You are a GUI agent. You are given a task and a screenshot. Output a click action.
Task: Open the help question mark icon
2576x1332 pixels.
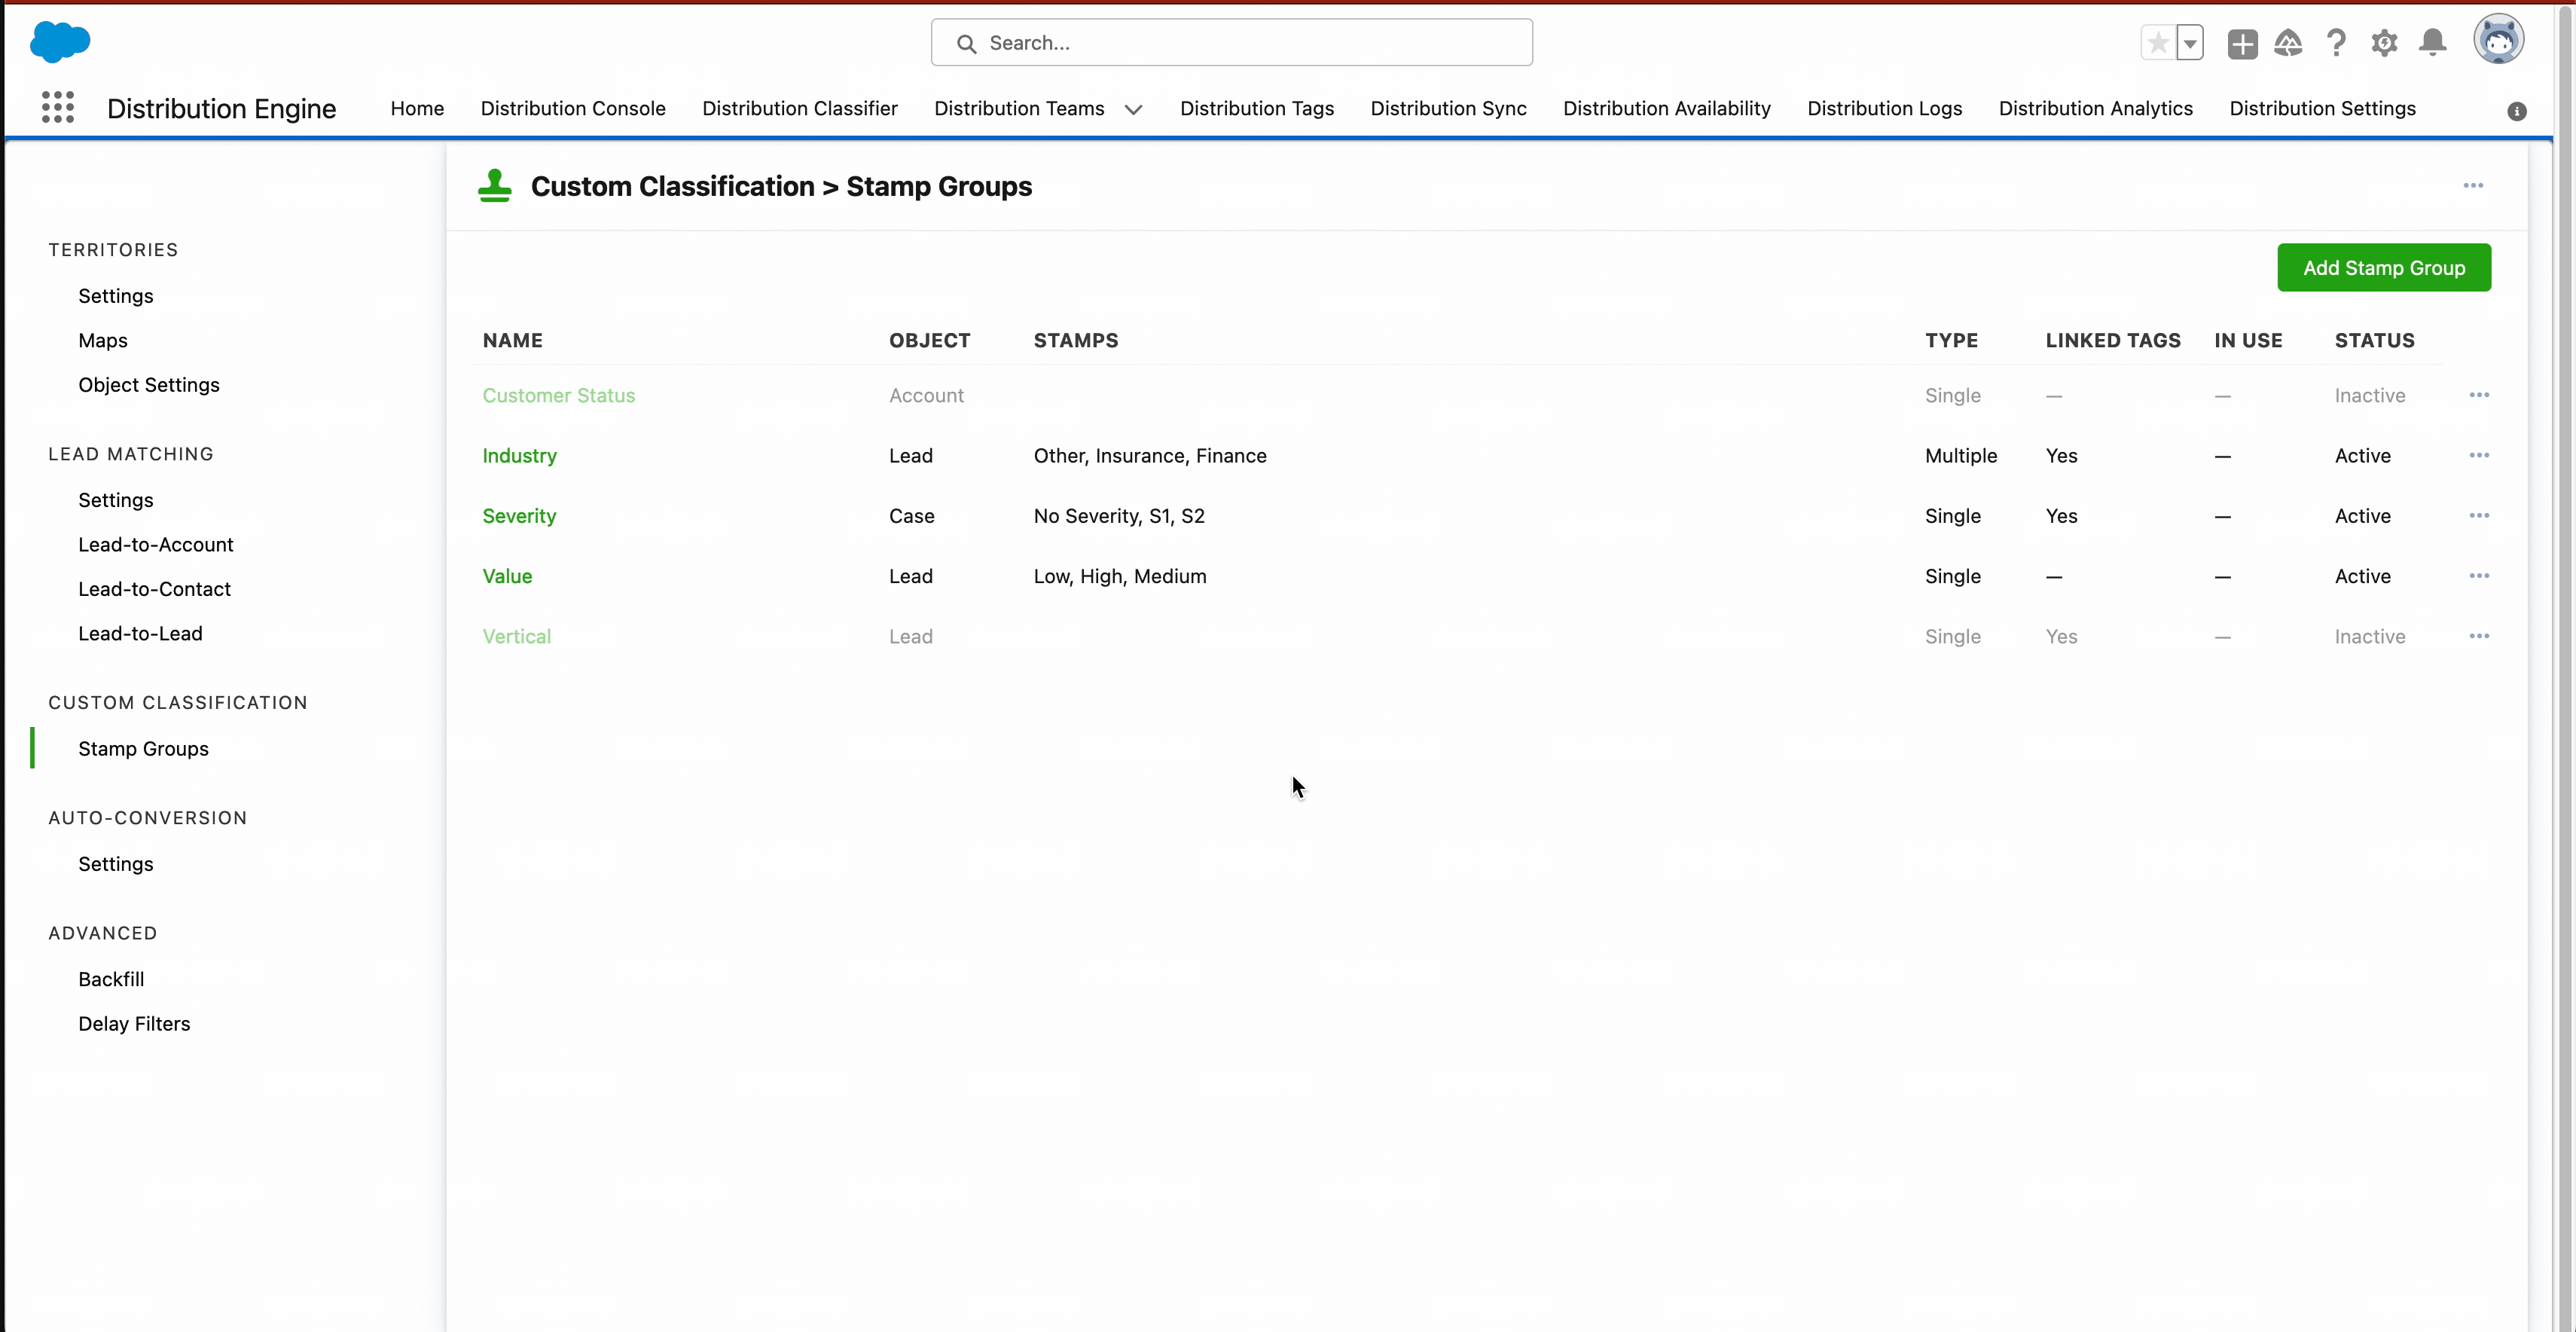pos(2336,43)
